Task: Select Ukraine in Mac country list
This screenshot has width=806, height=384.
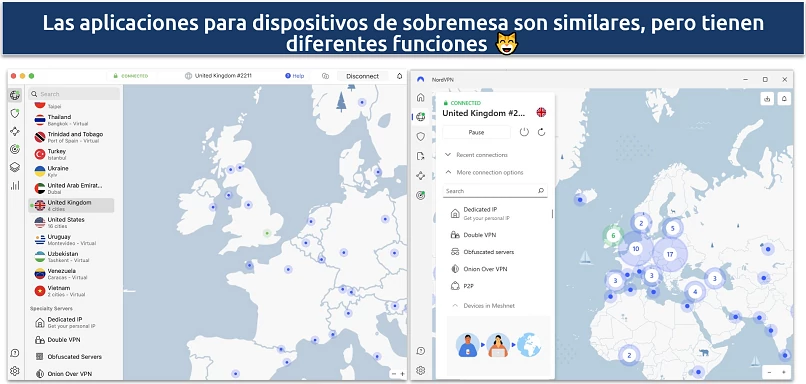Action: 71,171
